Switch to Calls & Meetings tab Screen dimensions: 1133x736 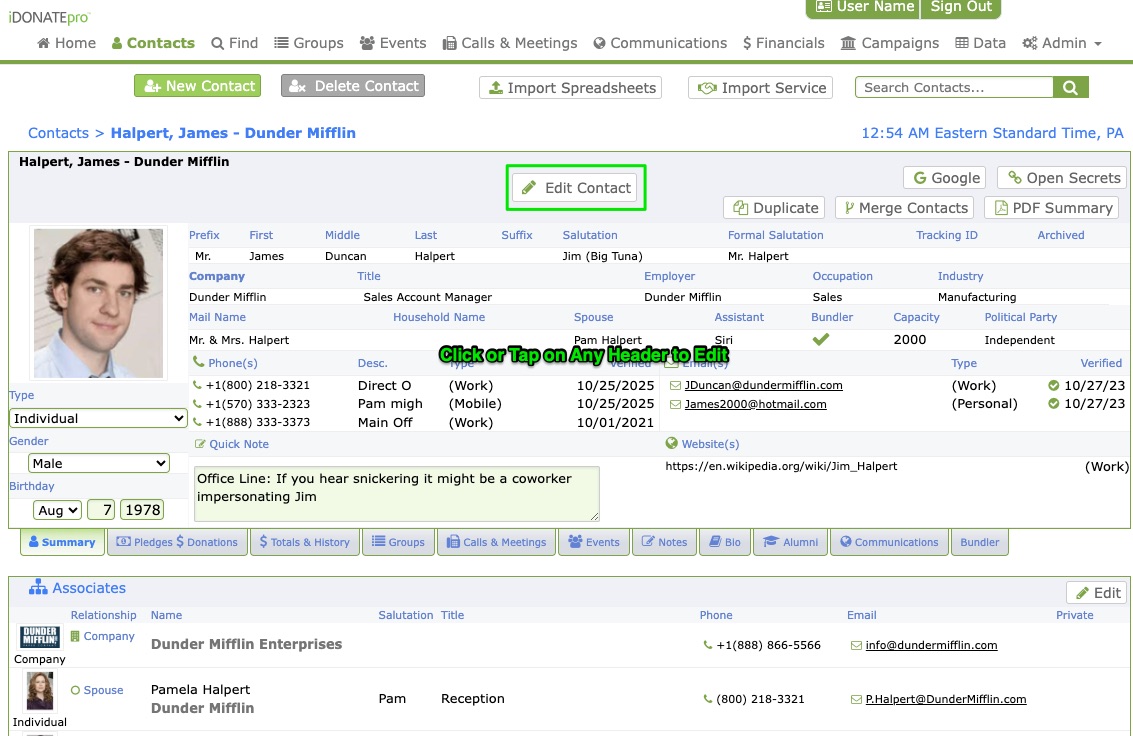tap(496, 542)
